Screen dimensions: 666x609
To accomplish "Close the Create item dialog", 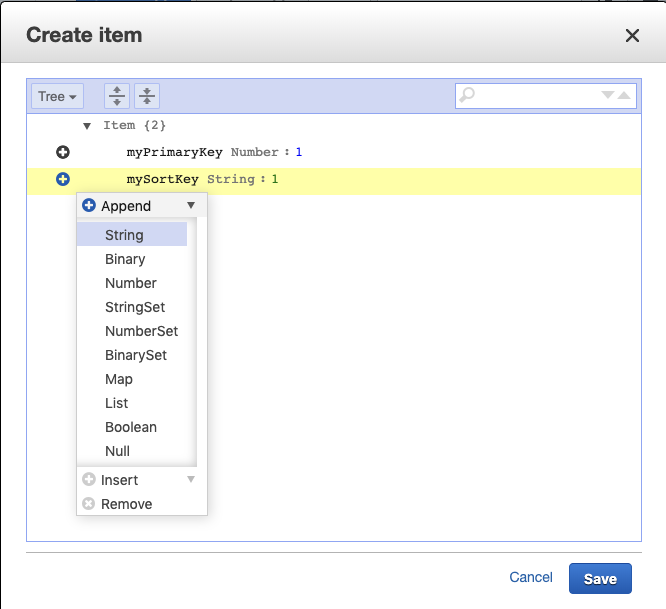I will click(632, 36).
